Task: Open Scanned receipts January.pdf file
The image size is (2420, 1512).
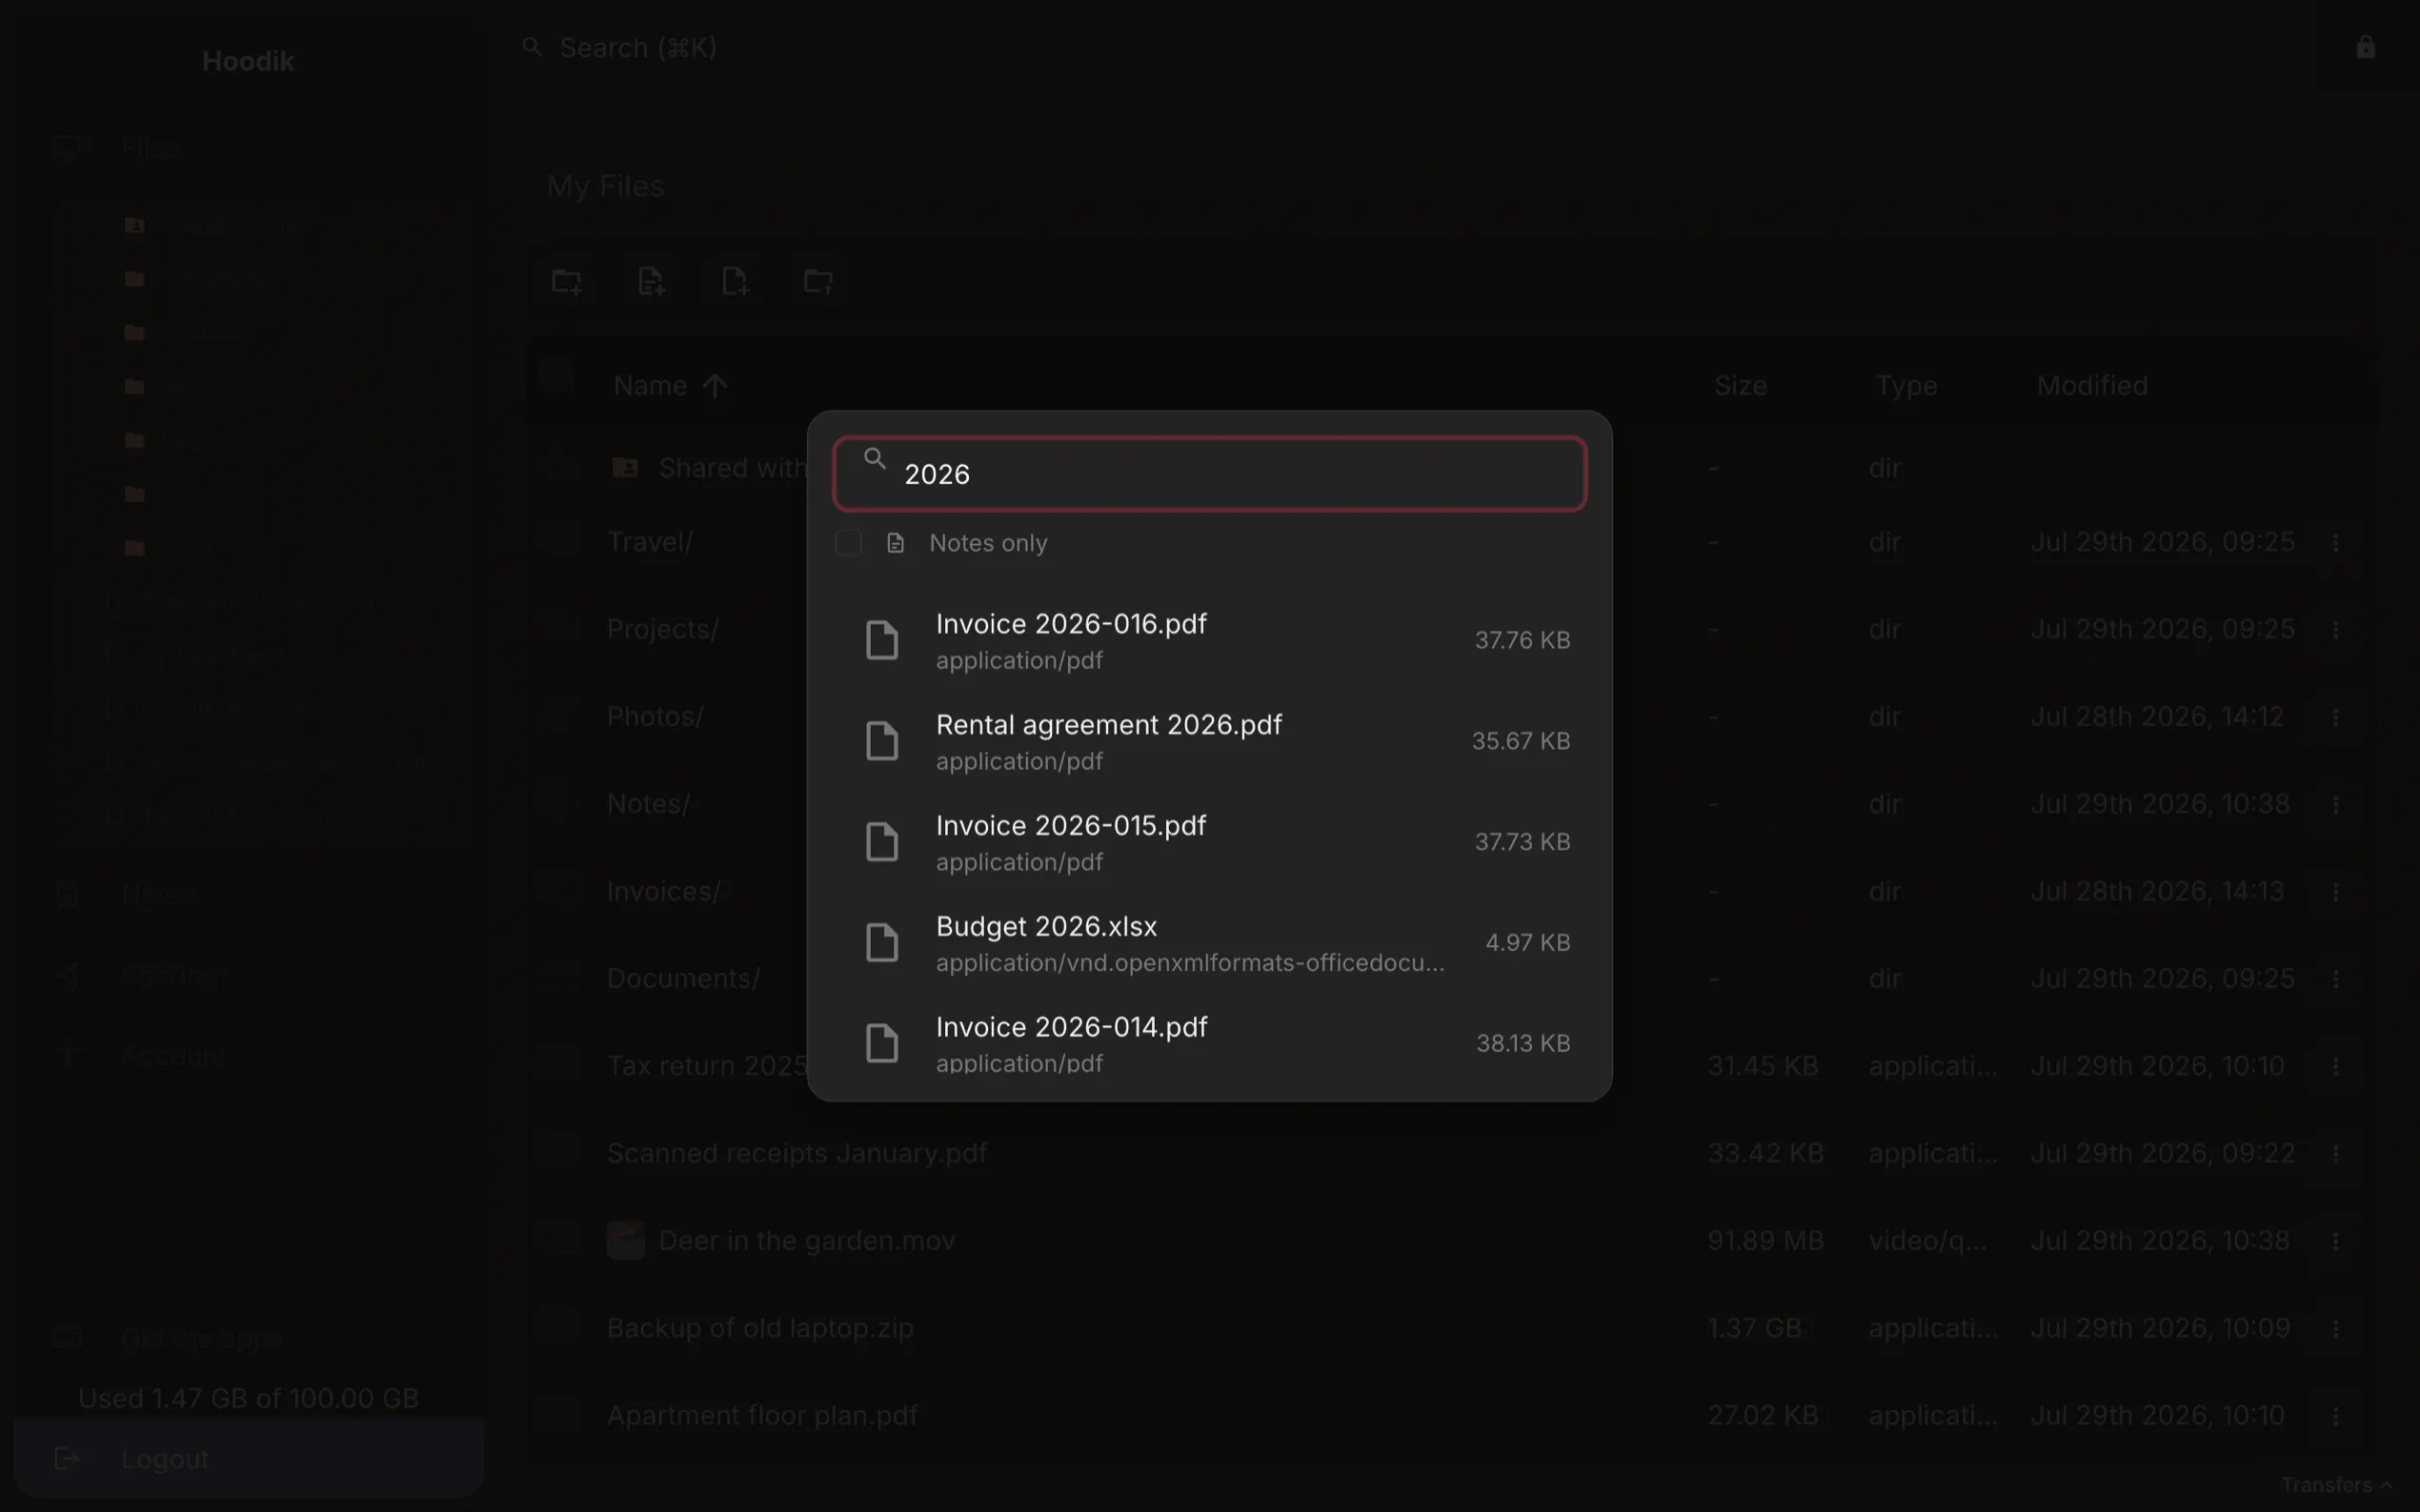Action: pyautogui.click(x=797, y=1153)
